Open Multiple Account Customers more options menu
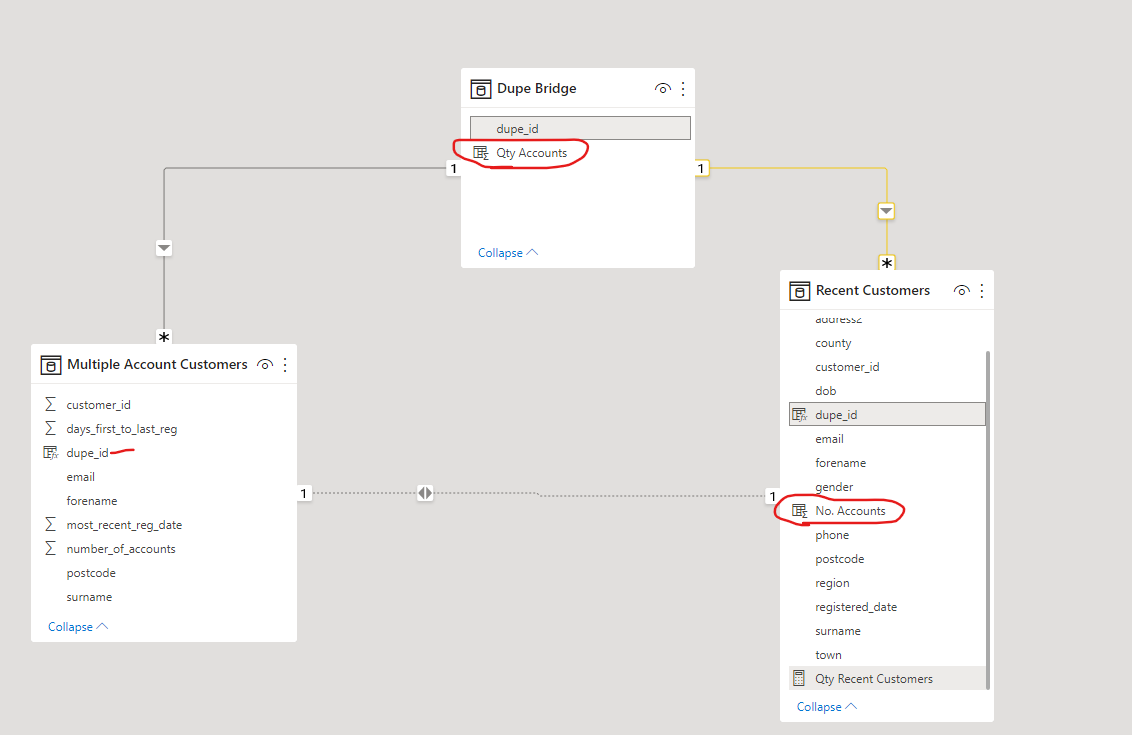1132x735 pixels. 285,365
